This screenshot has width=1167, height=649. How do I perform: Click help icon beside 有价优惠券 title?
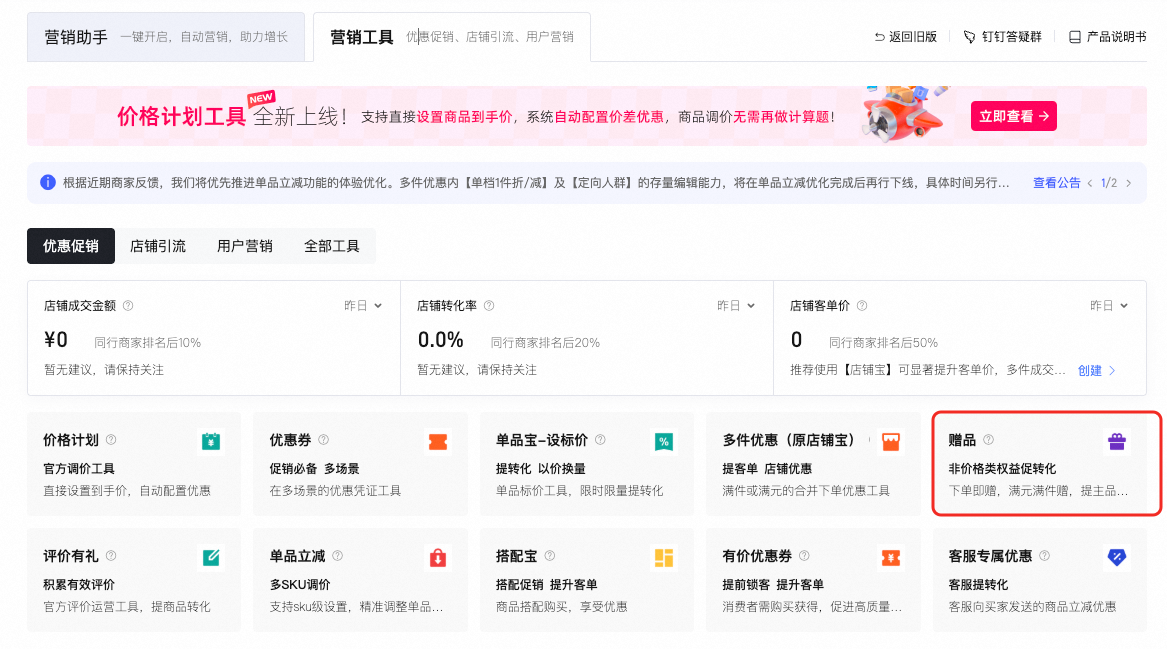[x=805, y=555]
